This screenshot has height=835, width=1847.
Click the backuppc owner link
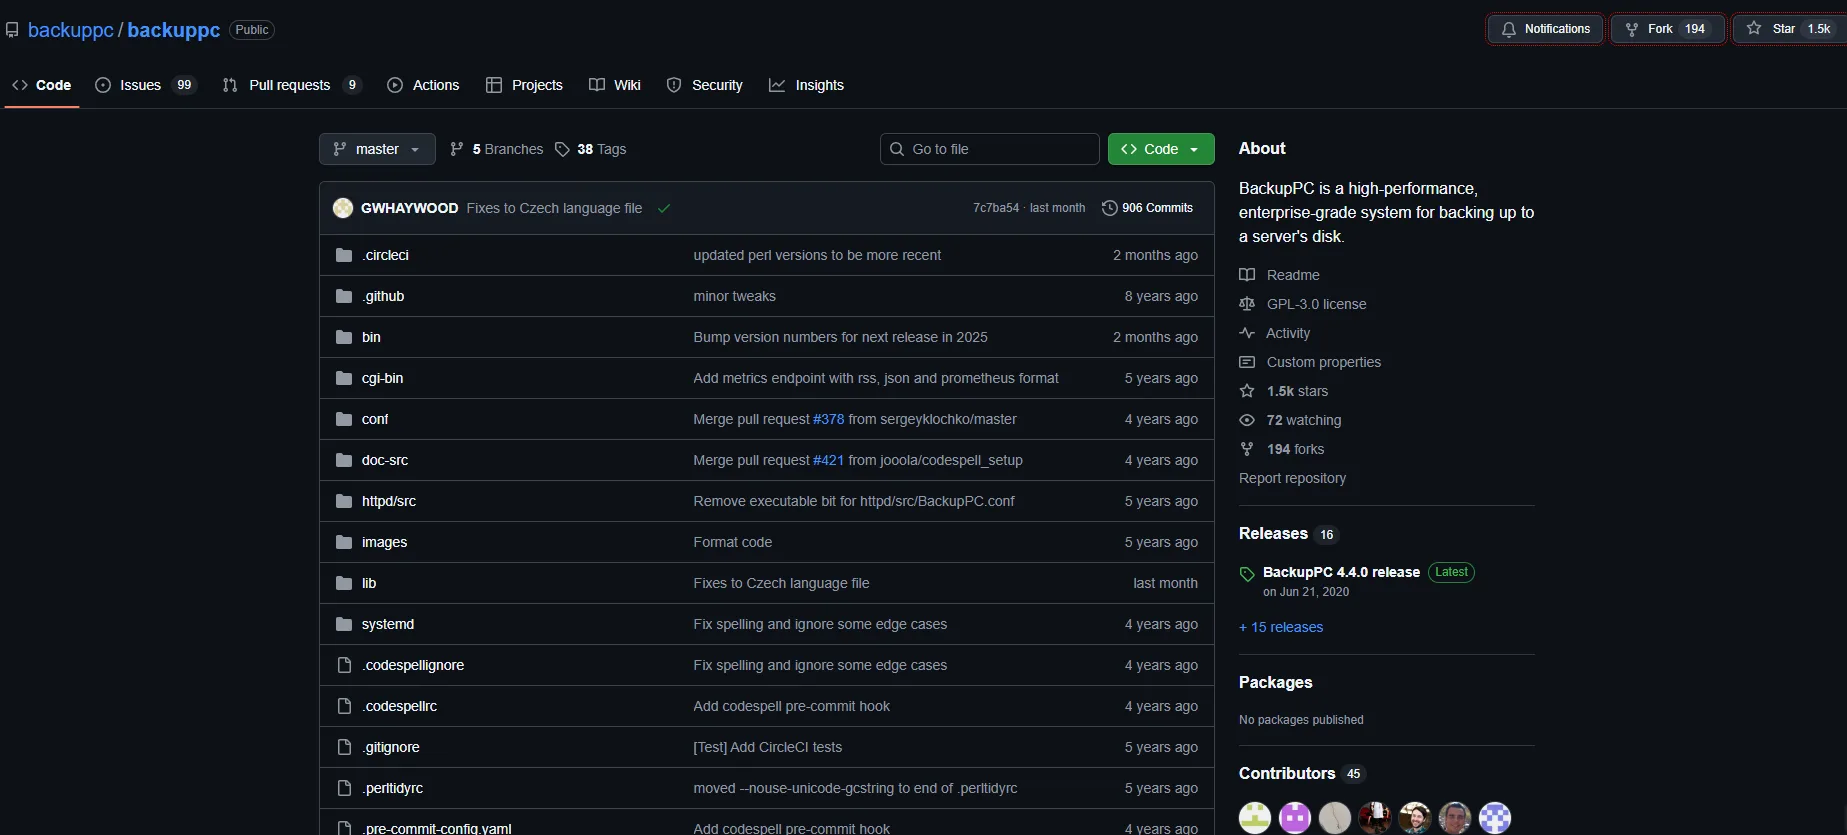coord(71,30)
